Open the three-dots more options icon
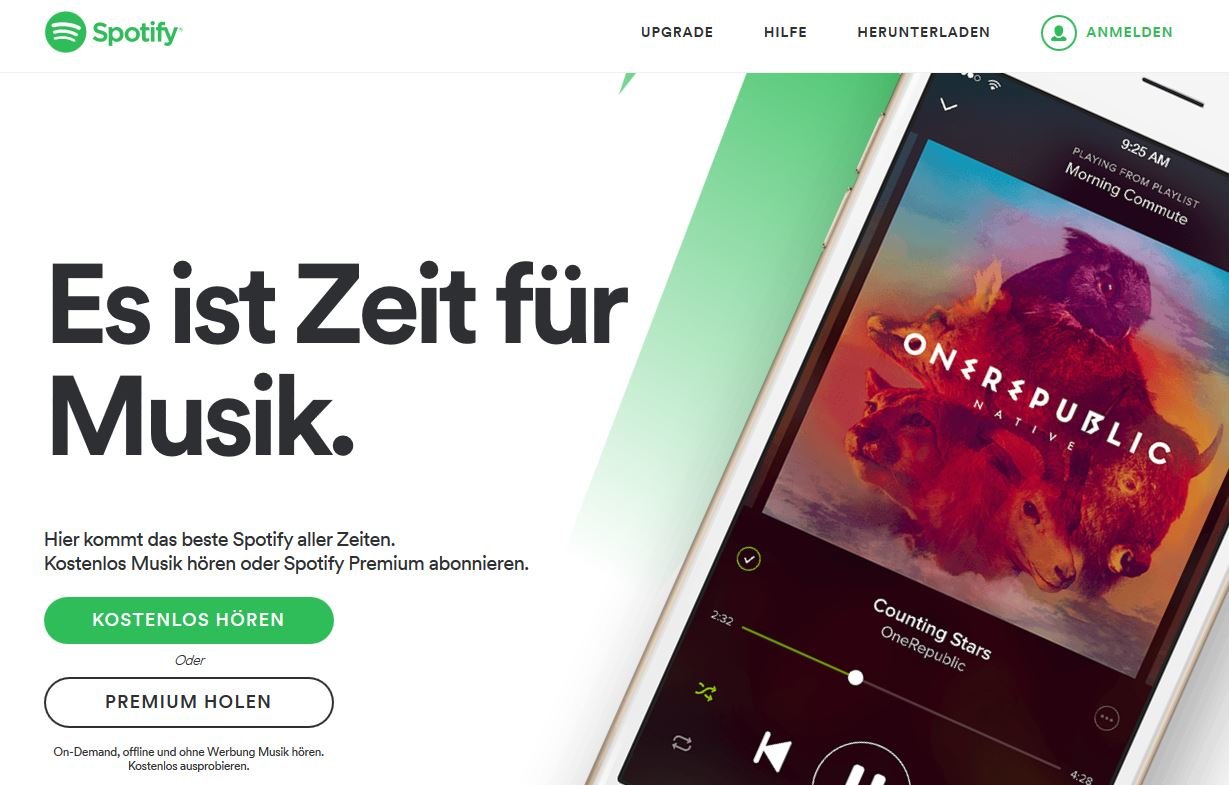1229x785 pixels. click(x=1106, y=718)
